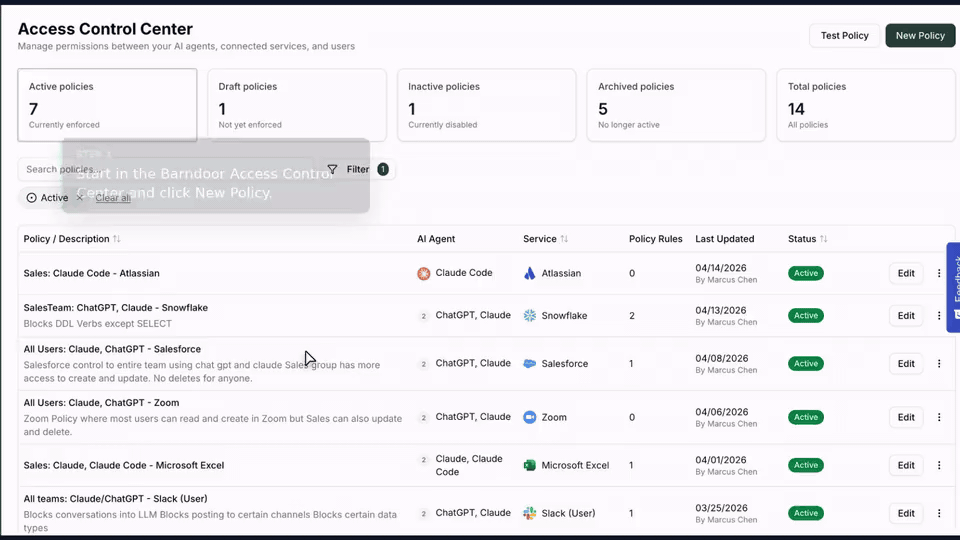Open policy All Users: Claude, ChatGPT - Salesforce
This screenshot has width=960, height=540.
112,349
